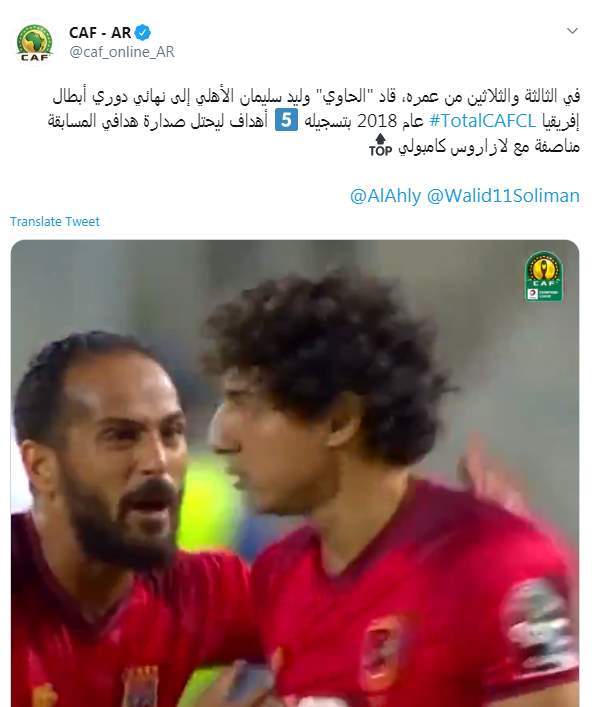Image resolution: width=608 pixels, height=707 pixels.
Task: Open the @caf_online_AR handle
Action: tap(122, 52)
